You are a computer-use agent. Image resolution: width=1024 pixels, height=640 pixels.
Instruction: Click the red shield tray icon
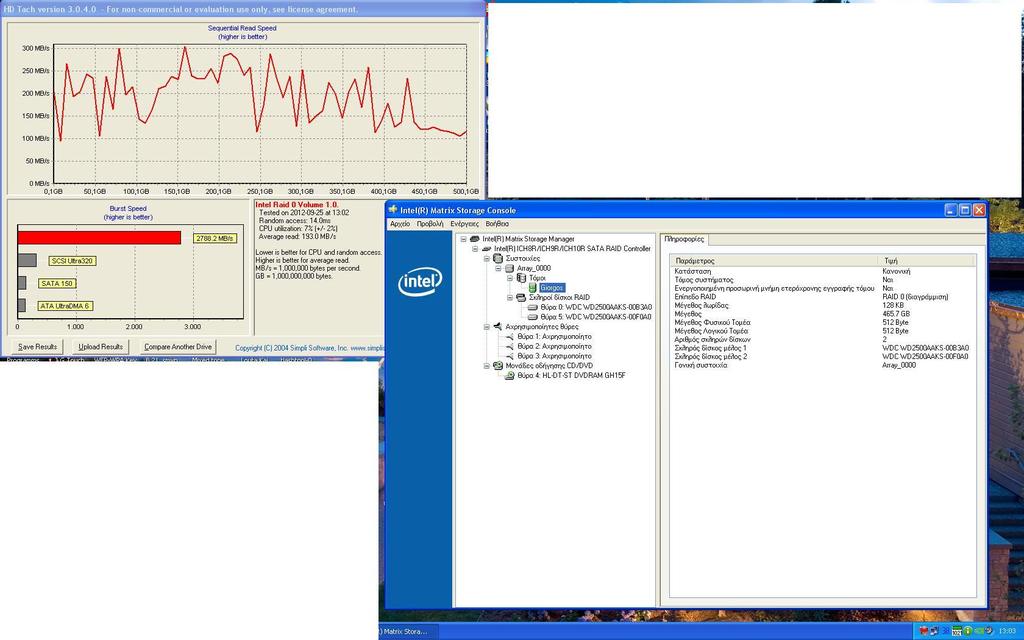(924, 631)
